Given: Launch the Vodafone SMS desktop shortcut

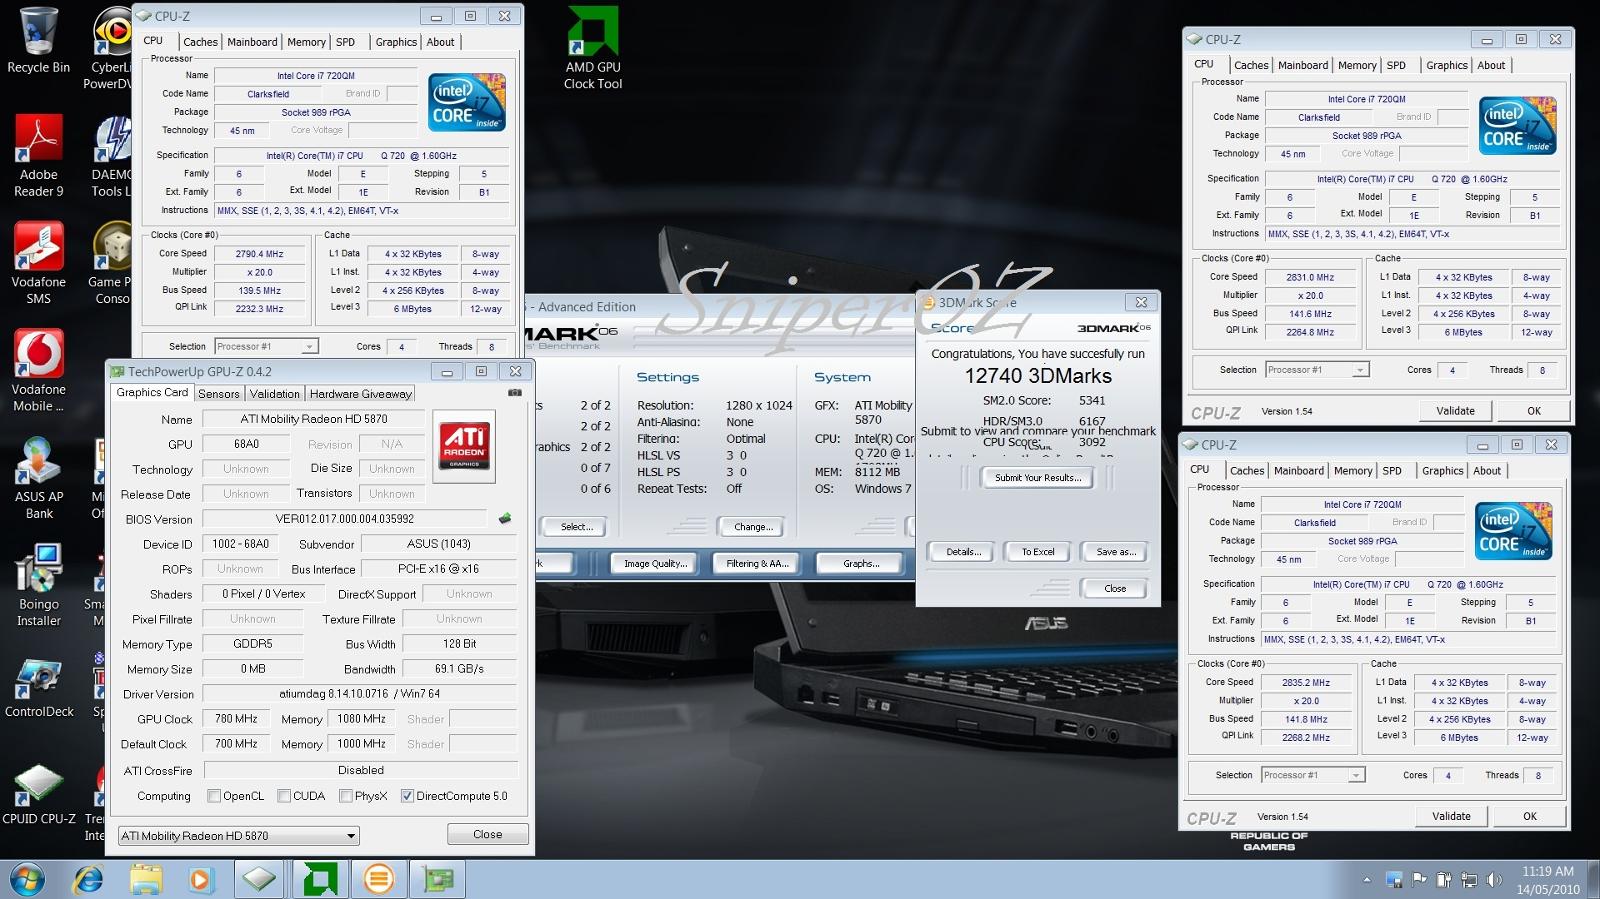Looking at the screenshot, I should click(x=38, y=262).
